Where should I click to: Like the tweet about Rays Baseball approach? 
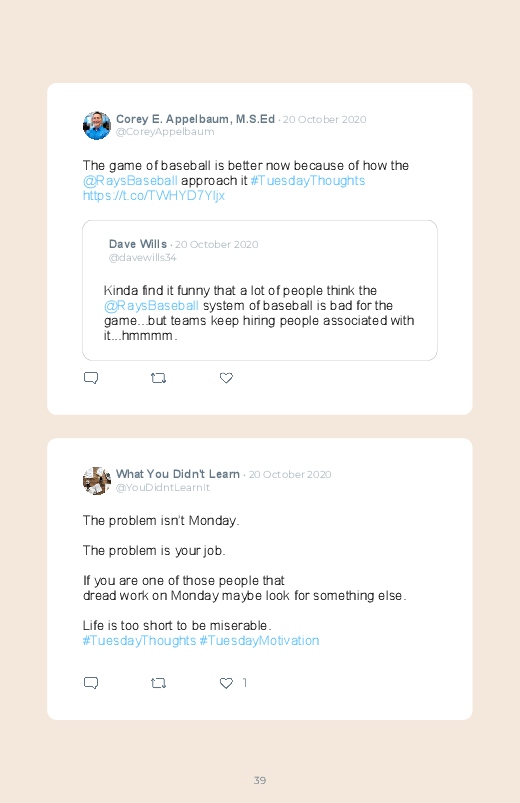tap(226, 378)
